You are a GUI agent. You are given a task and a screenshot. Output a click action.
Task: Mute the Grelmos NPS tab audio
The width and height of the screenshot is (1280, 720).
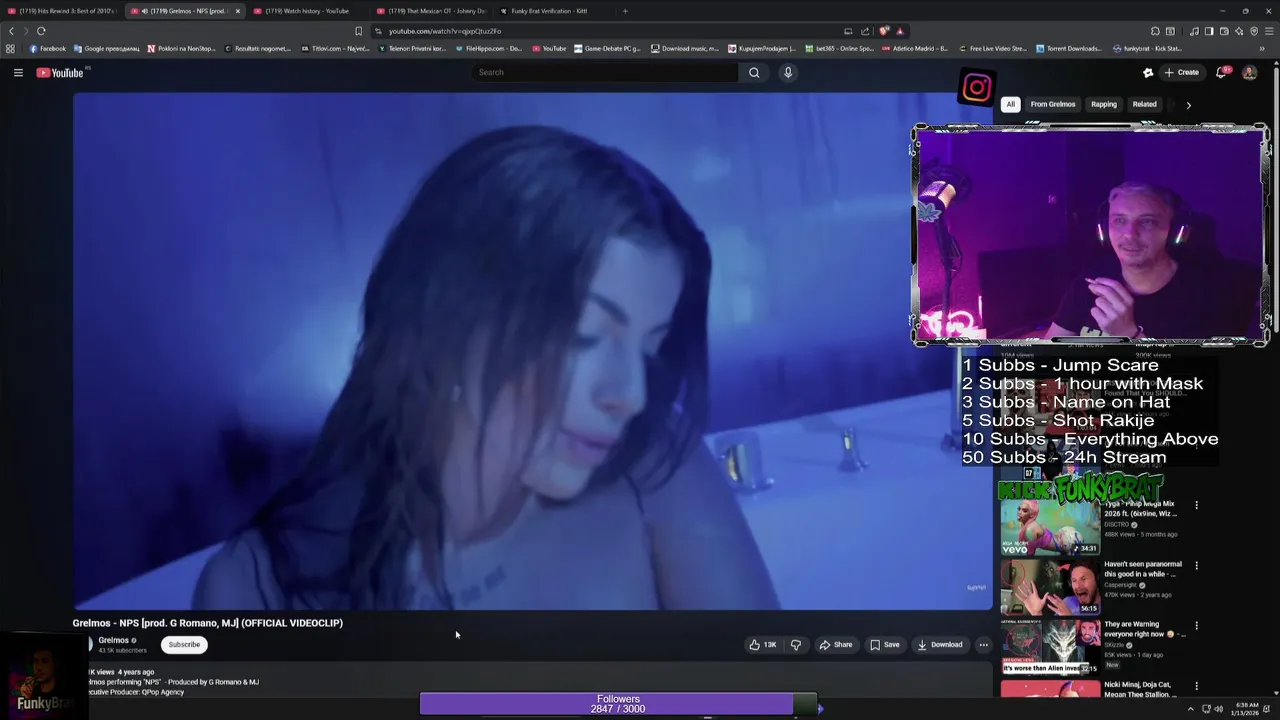click(144, 11)
